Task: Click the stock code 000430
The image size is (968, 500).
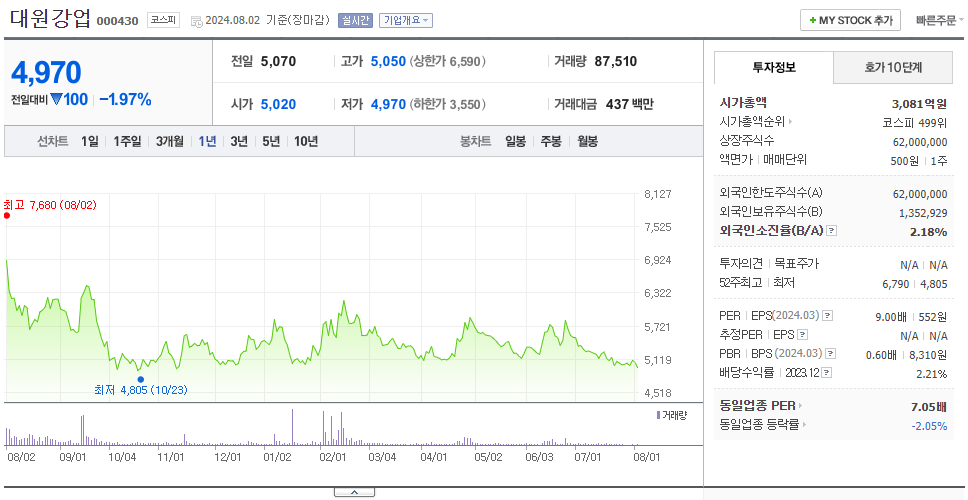Action: (117, 22)
